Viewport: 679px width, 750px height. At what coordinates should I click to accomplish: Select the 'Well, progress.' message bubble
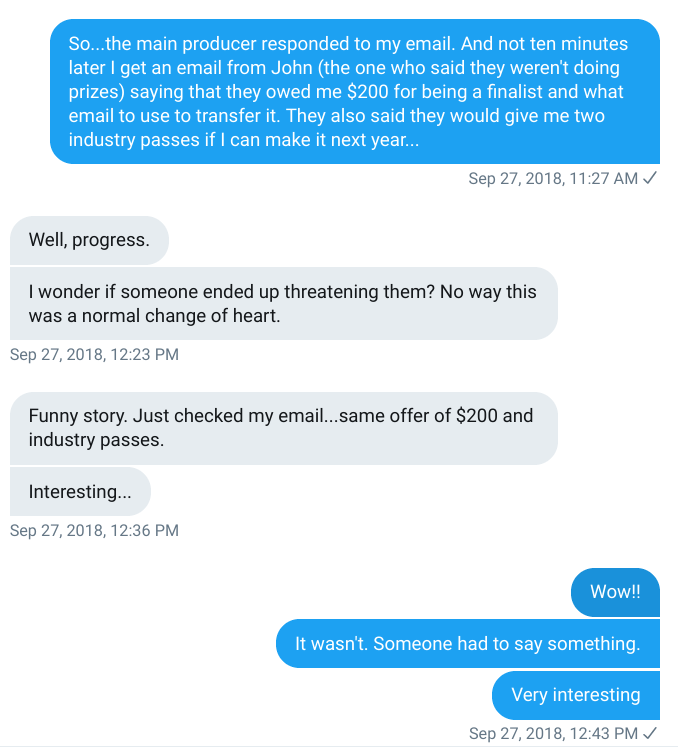[x=89, y=240]
